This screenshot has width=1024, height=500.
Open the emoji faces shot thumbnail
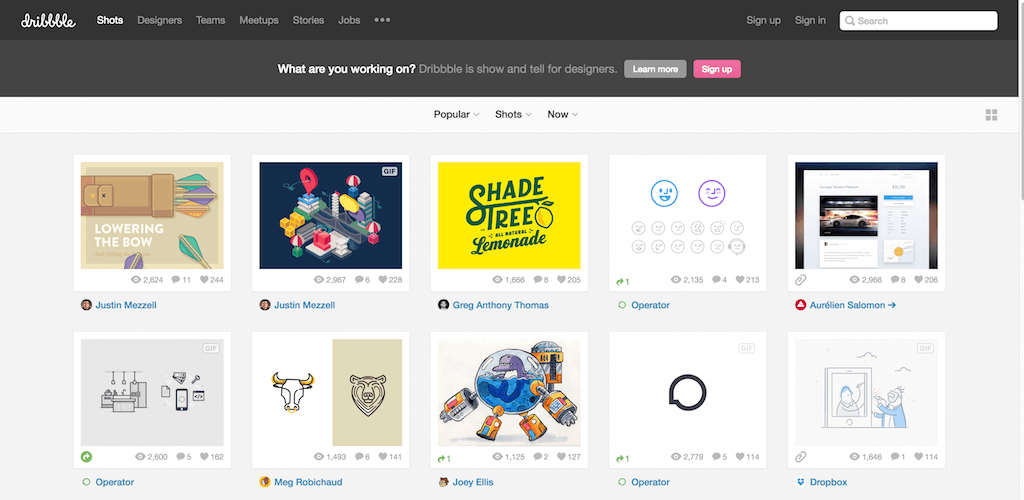pos(688,215)
